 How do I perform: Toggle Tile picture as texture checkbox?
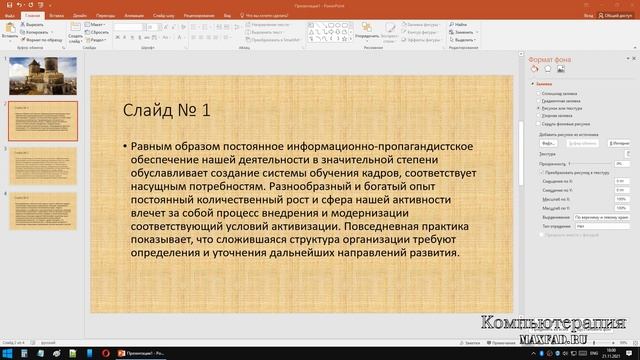[x=542, y=173]
